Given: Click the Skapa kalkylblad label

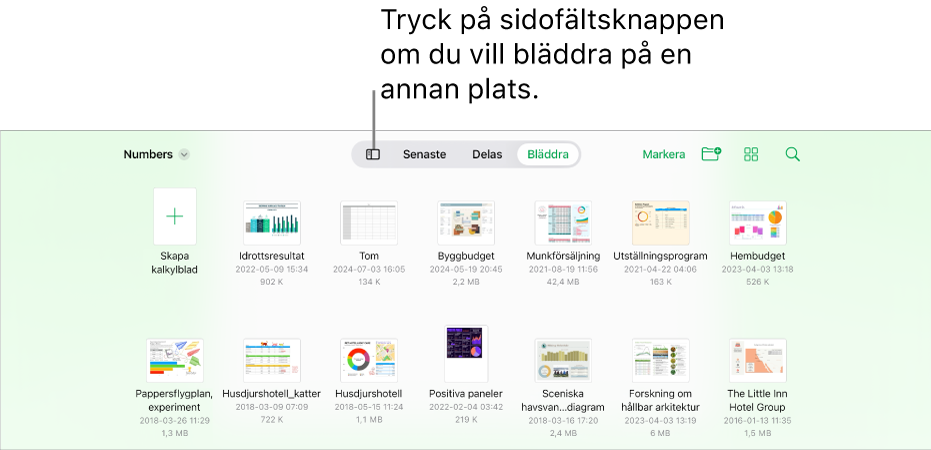Looking at the screenshot, I should point(175,263).
